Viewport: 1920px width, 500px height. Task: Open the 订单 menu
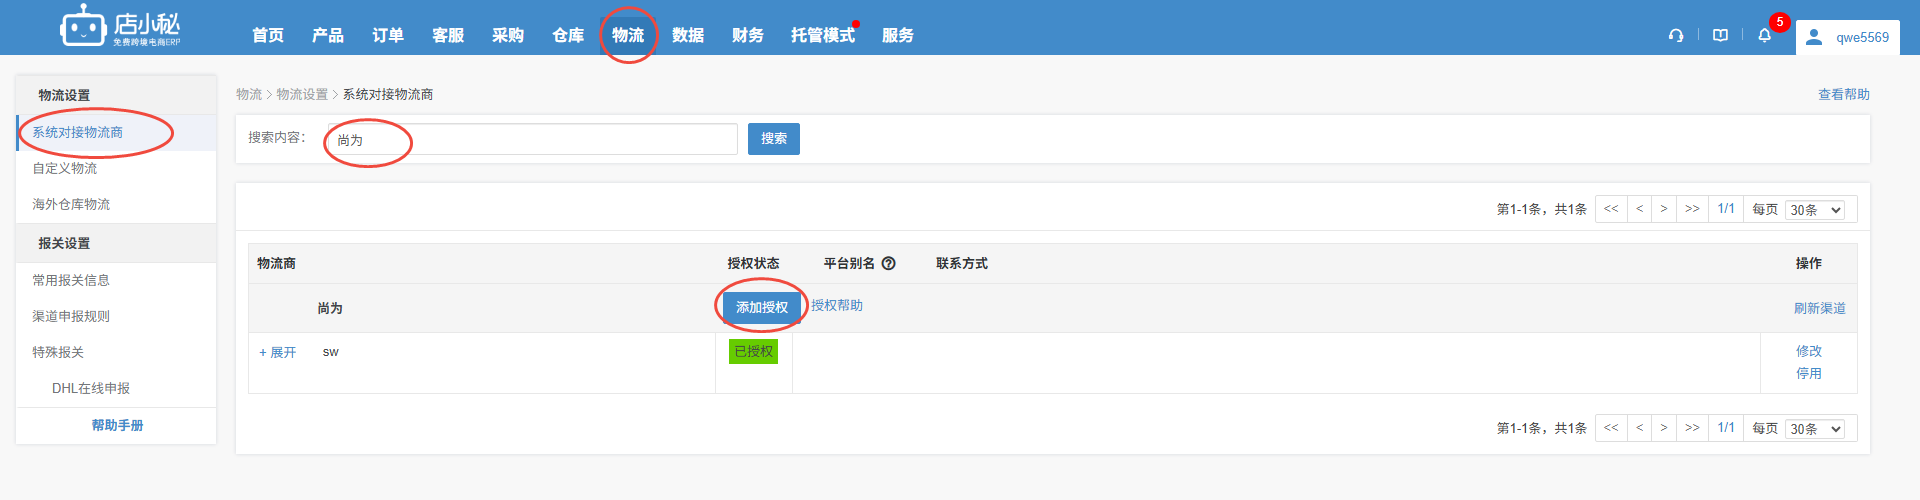pos(388,35)
